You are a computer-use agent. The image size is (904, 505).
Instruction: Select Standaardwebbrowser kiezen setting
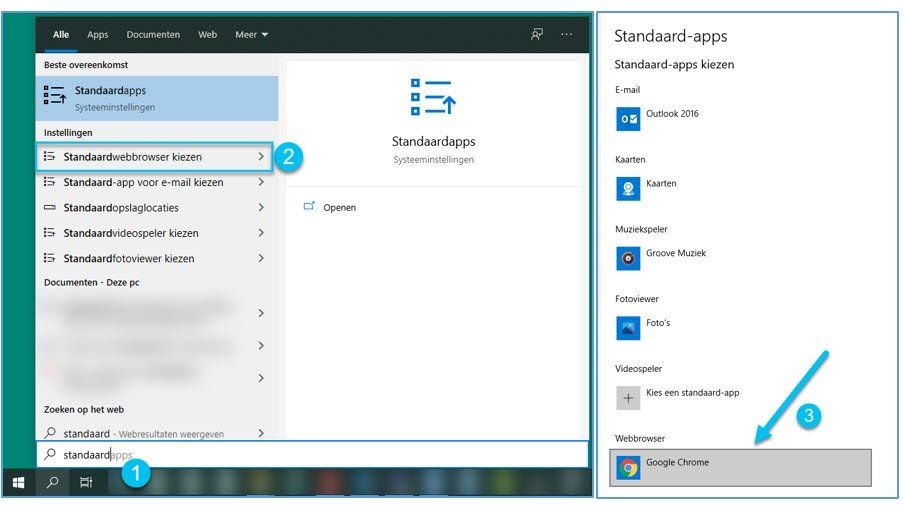[154, 157]
